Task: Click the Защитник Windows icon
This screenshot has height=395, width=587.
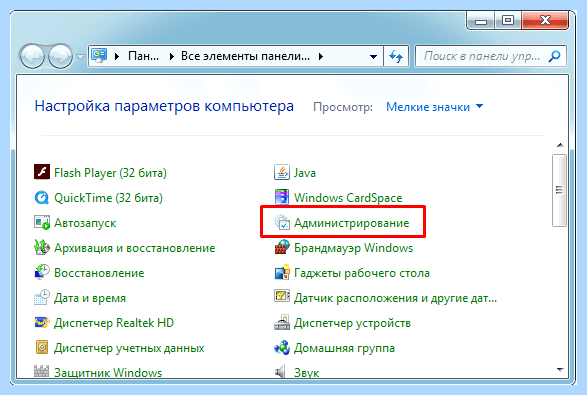Action: 42,371
